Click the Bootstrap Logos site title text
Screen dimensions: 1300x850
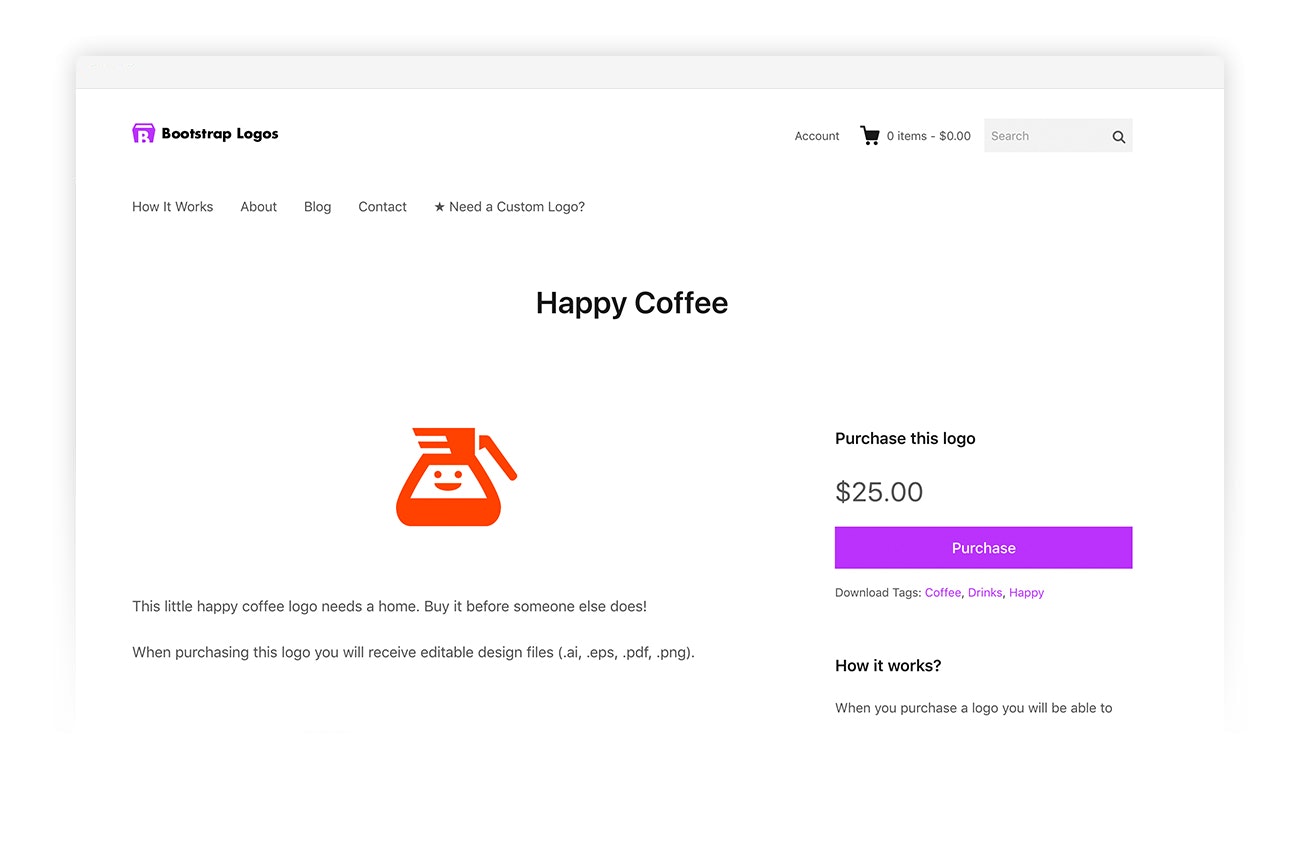219,133
